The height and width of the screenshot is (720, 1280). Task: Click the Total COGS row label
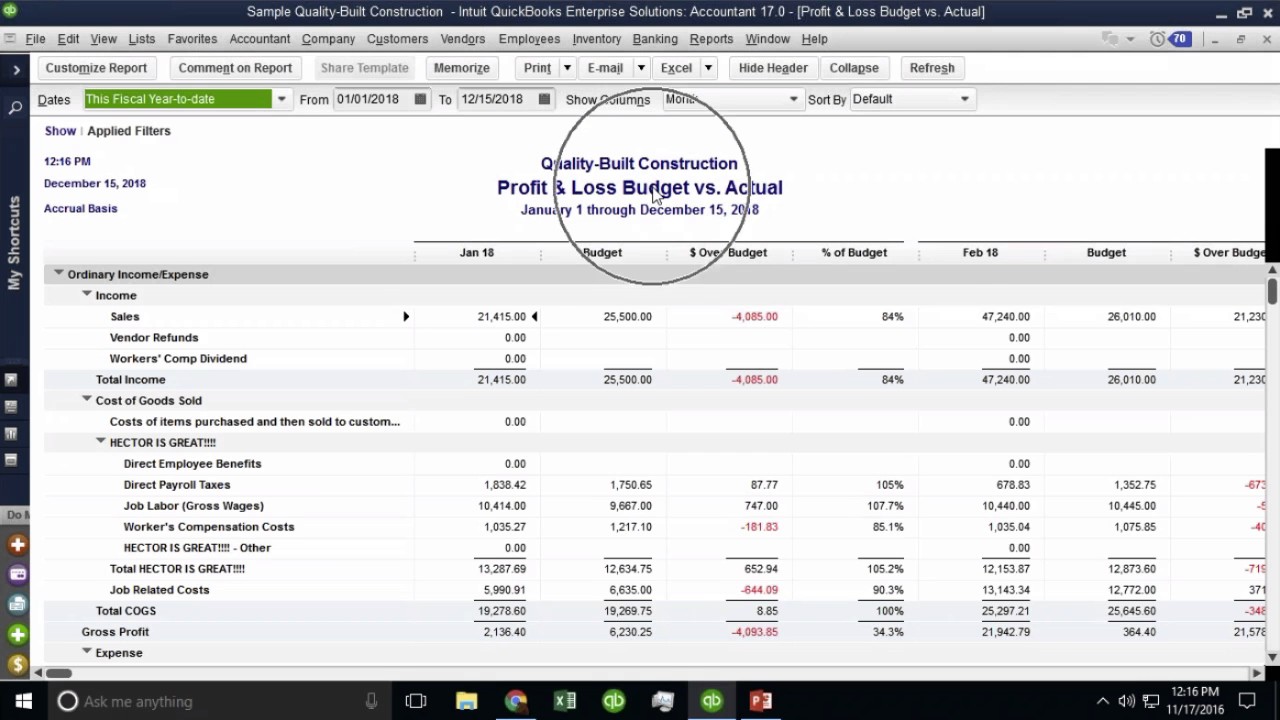tap(126, 611)
